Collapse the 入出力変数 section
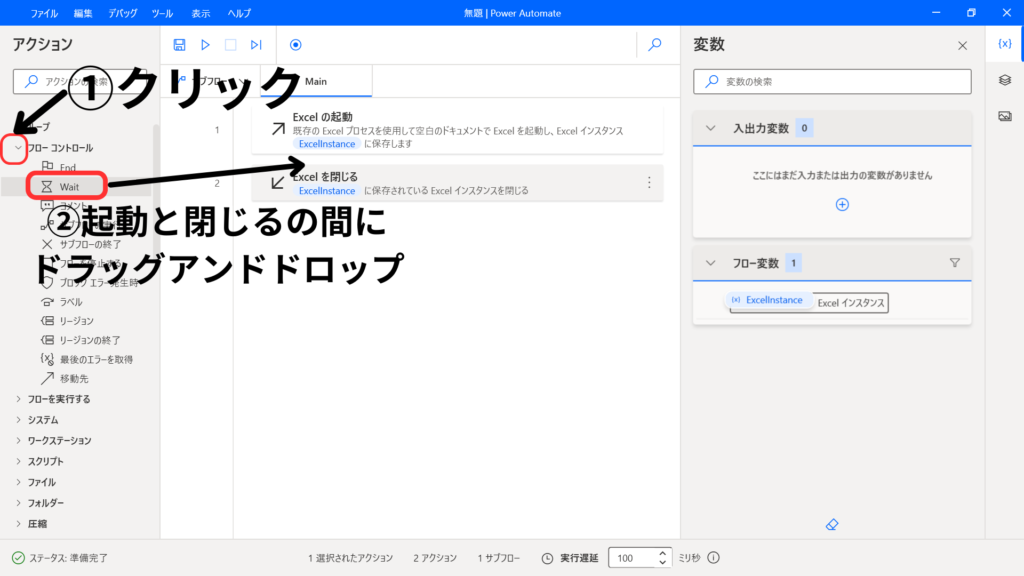The image size is (1024, 576). point(711,128)
